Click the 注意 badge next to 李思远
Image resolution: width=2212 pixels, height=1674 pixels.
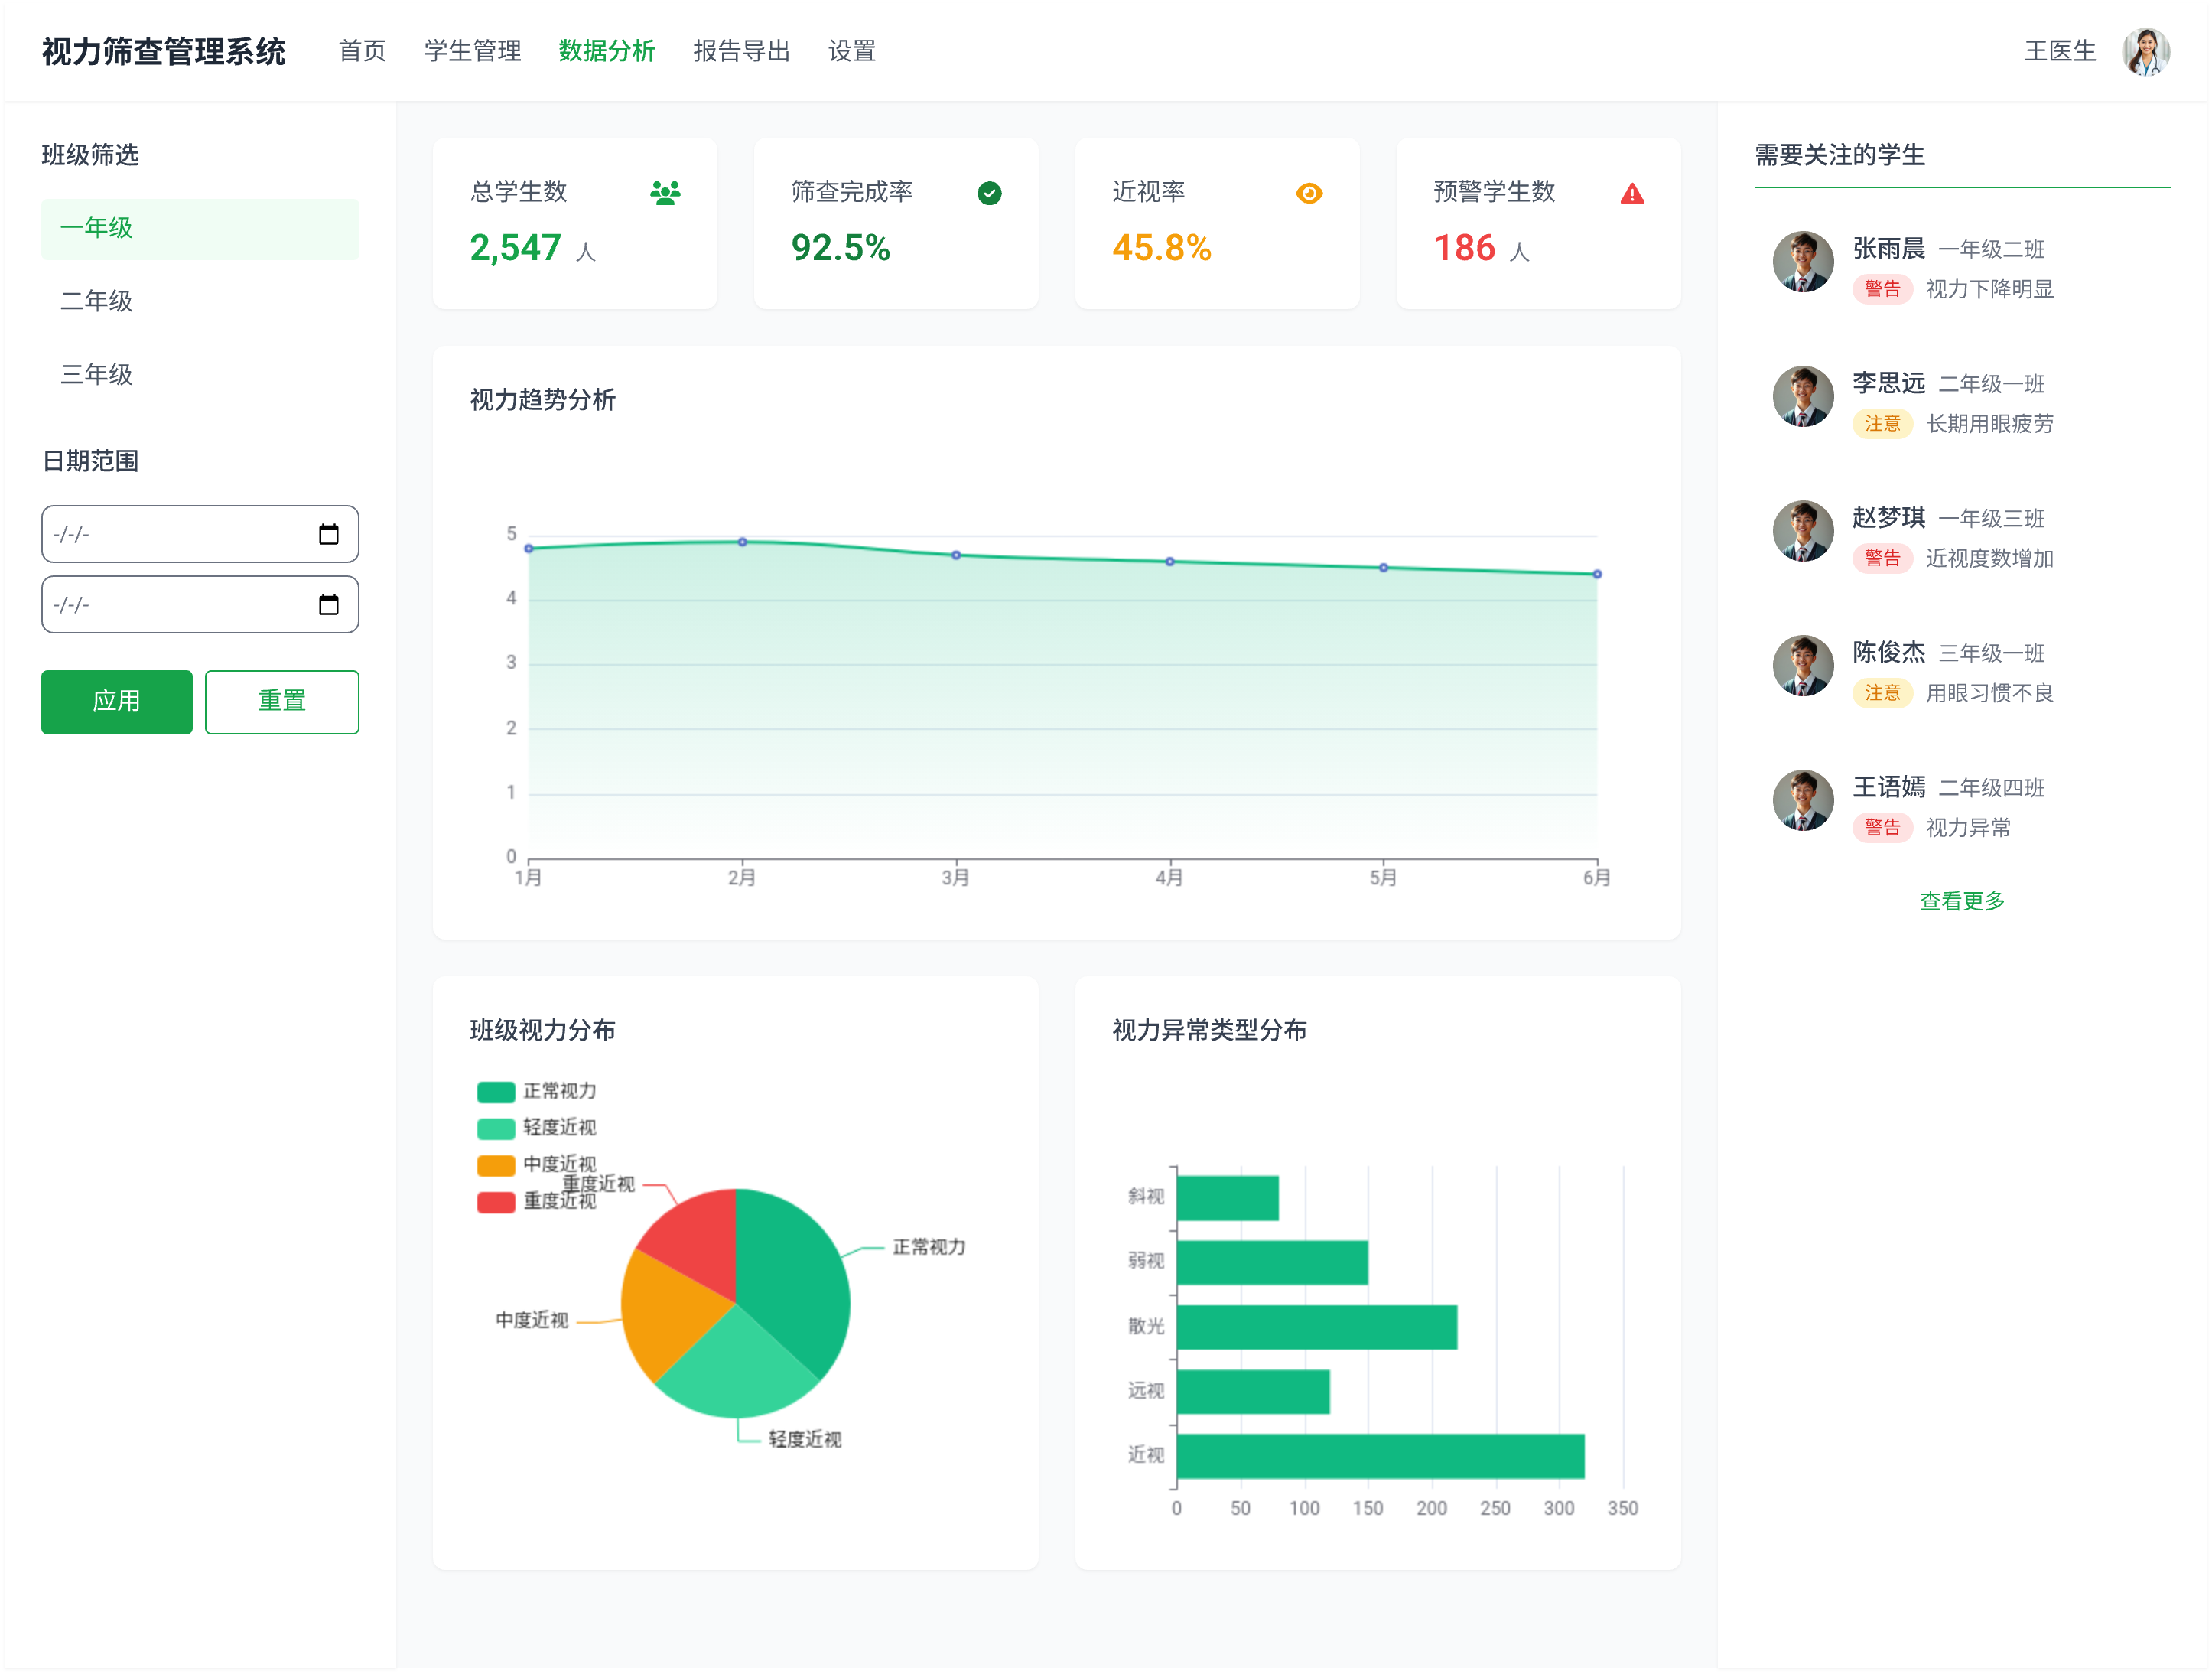[1883, 424]
